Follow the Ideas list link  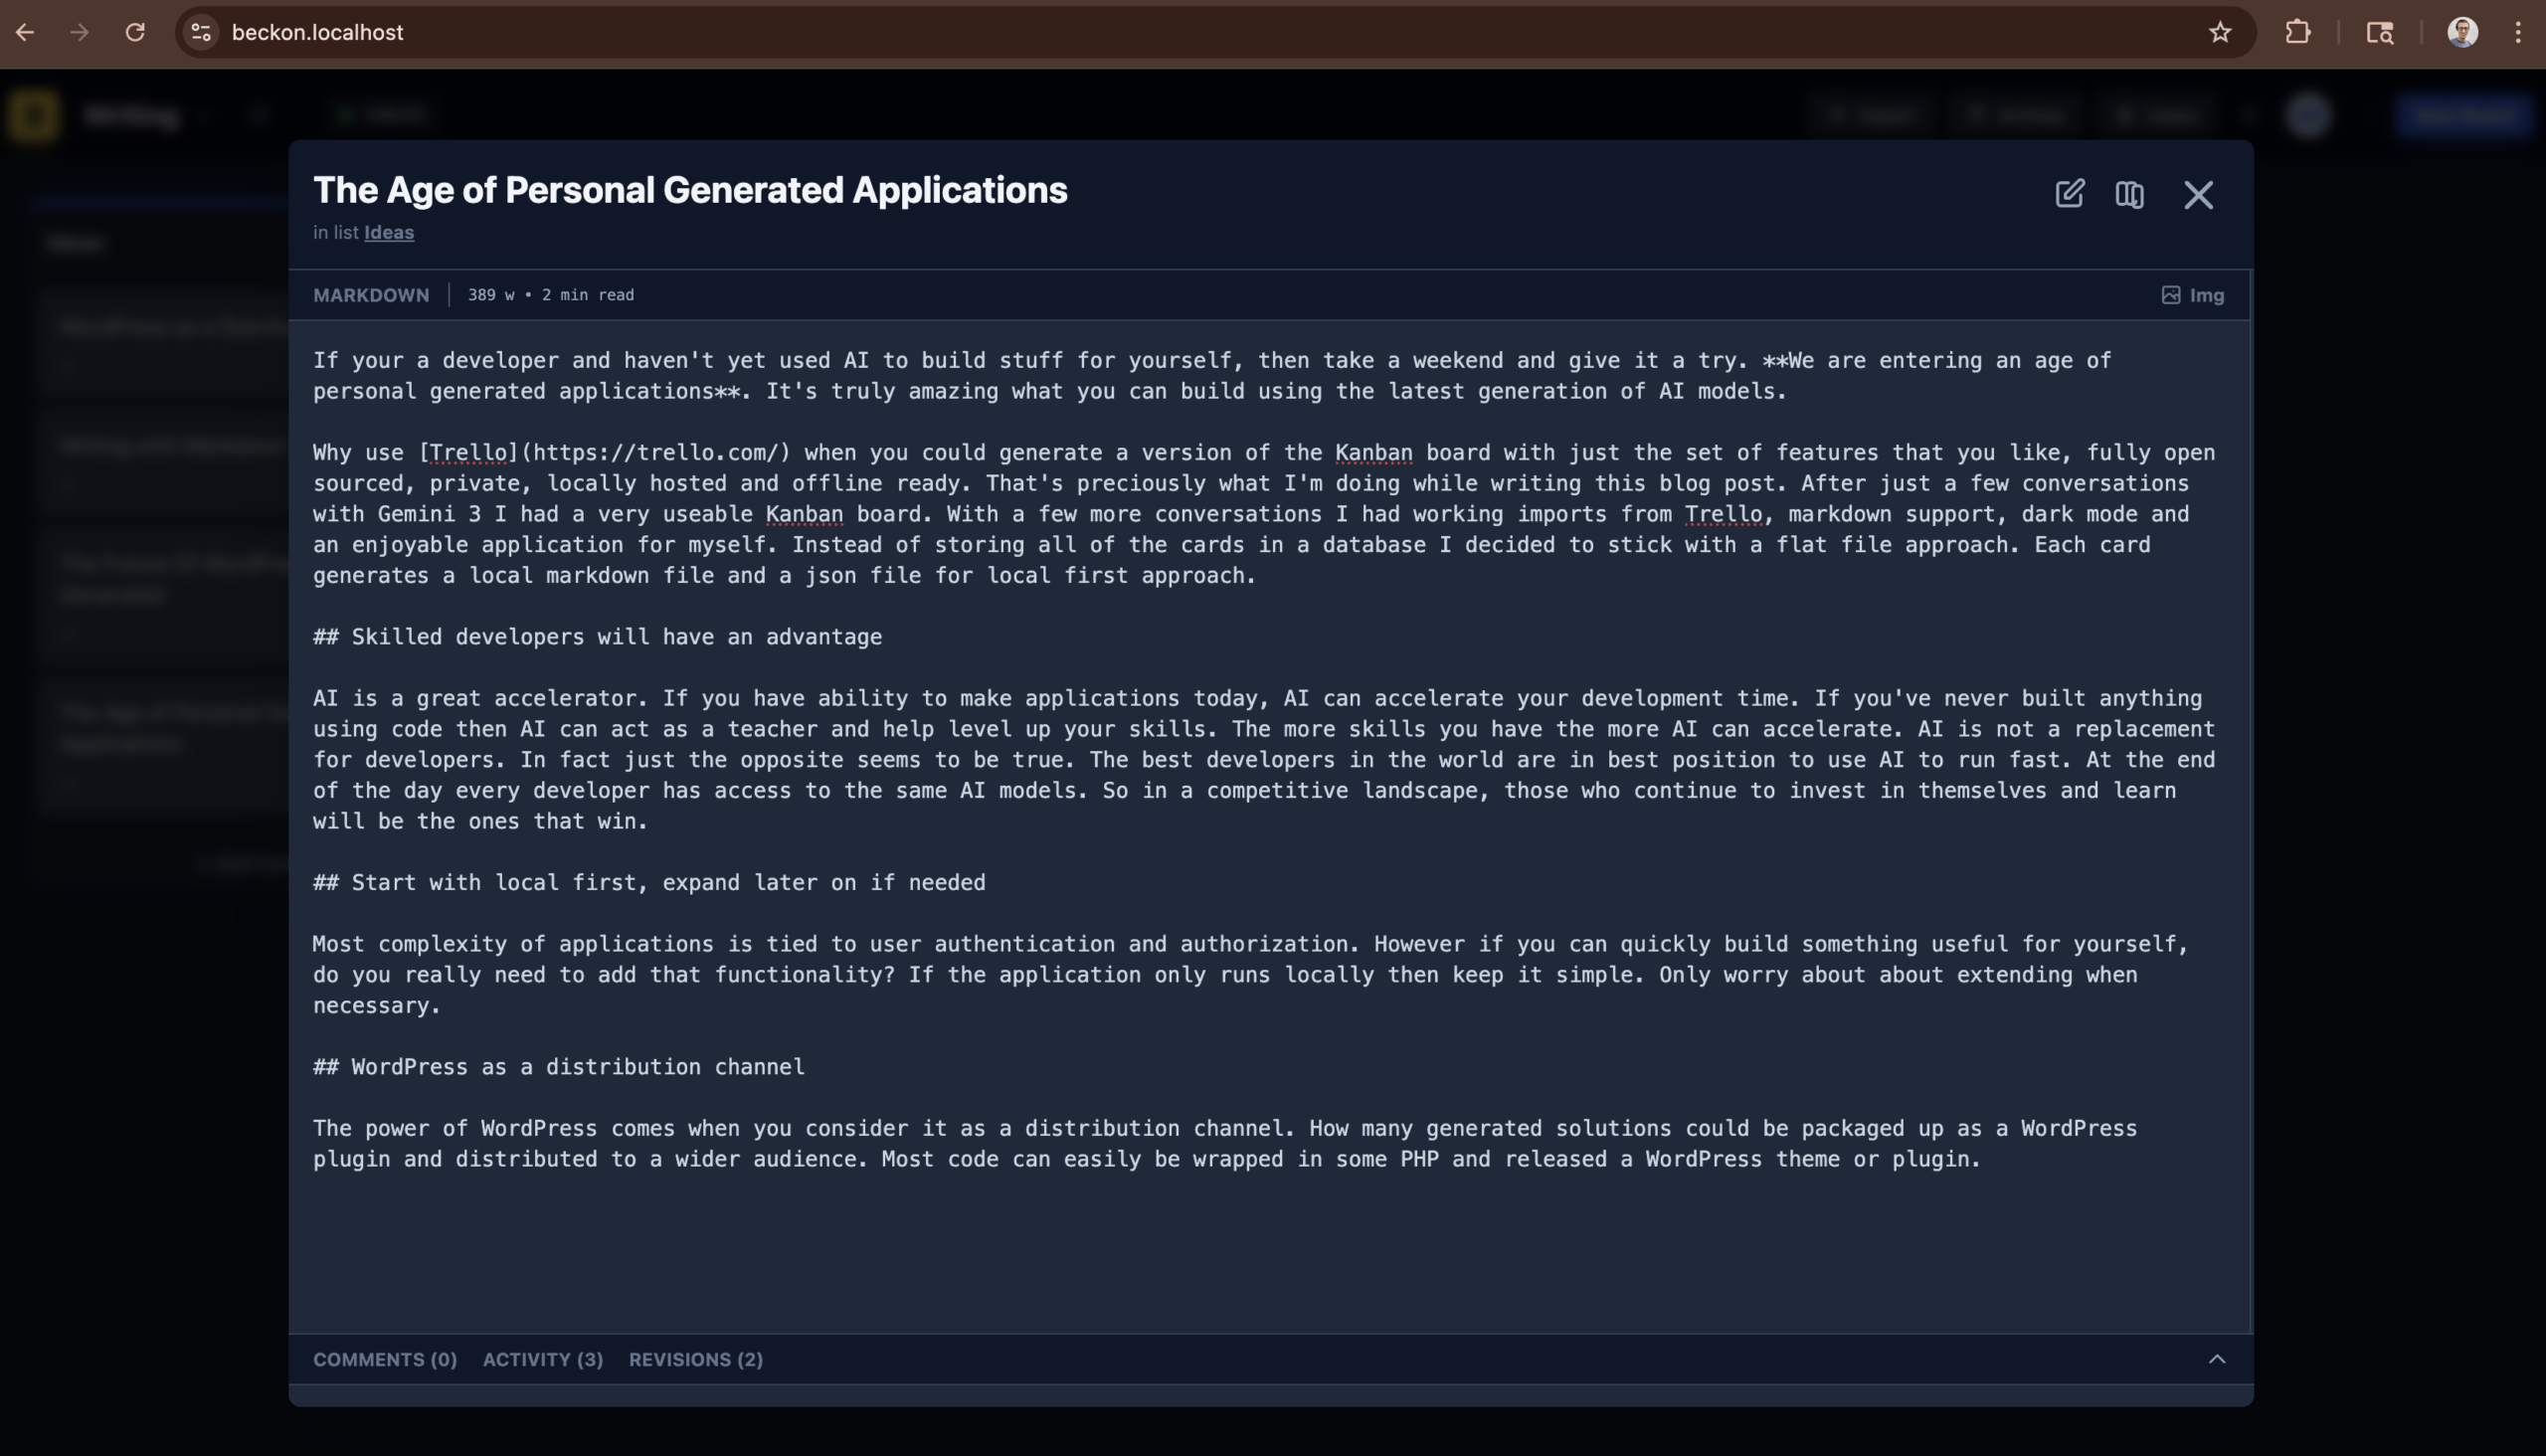[389, 232]
